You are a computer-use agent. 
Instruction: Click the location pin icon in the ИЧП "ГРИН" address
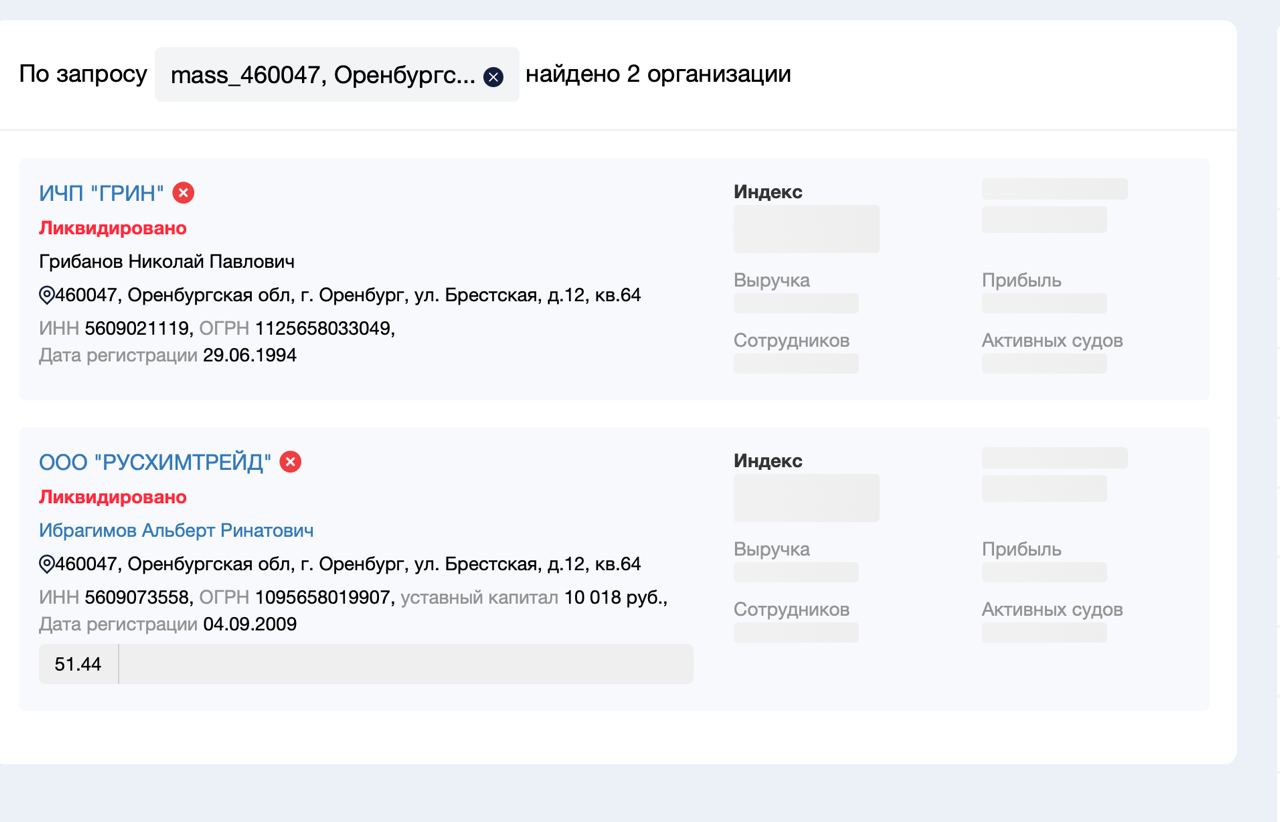click(46, 295)
